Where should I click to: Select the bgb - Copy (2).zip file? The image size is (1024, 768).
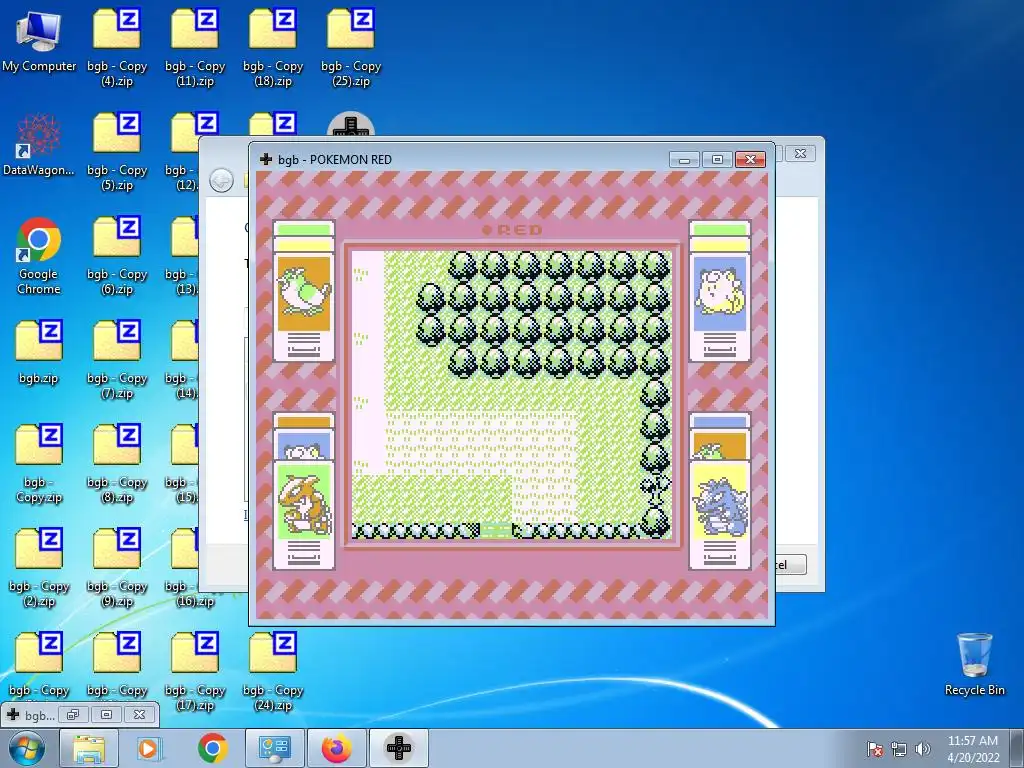click(x=39, y=568)
